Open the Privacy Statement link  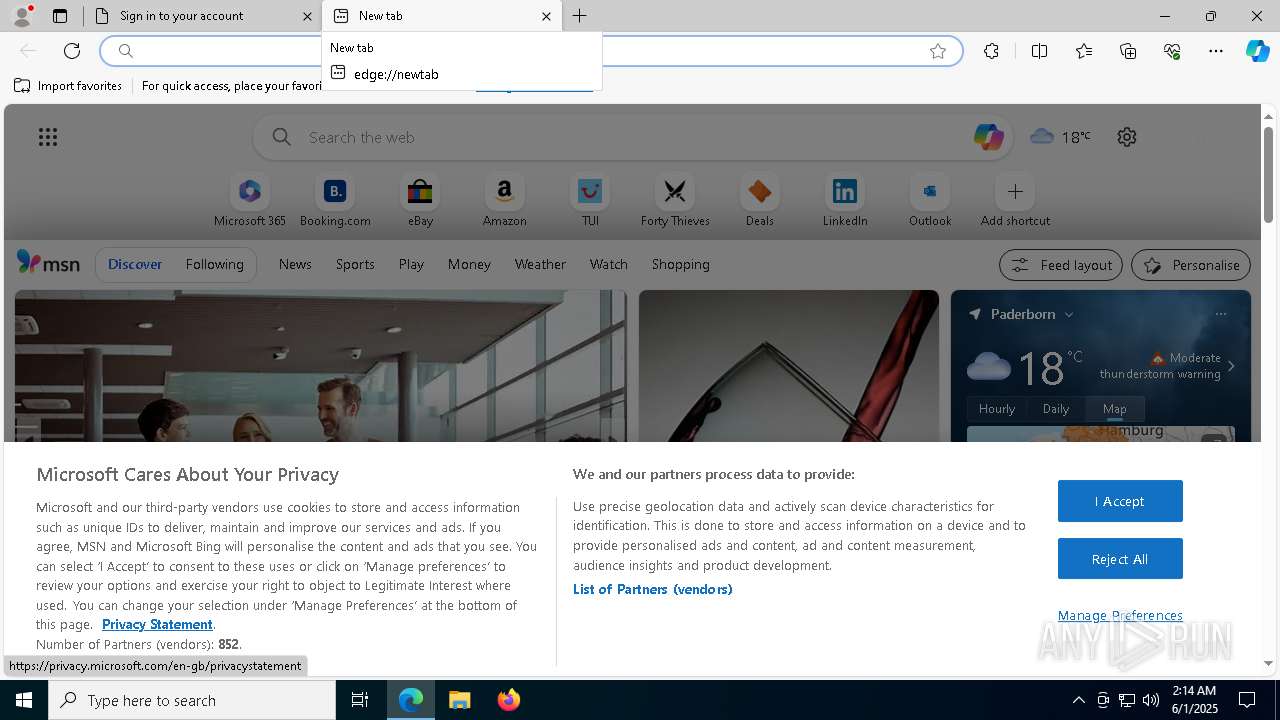(x=157, y=624)
